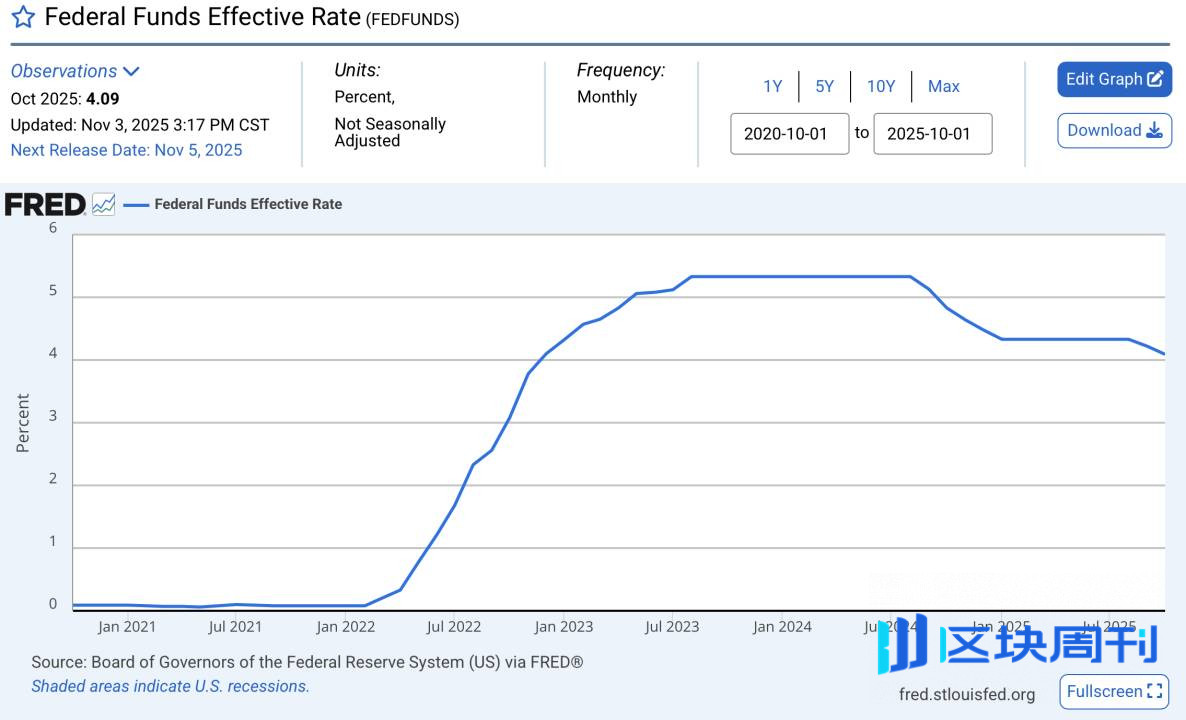Screen dimensions: 1186x720
Task: Click the favorite star icon beside title
Action: tap(23, 17)
